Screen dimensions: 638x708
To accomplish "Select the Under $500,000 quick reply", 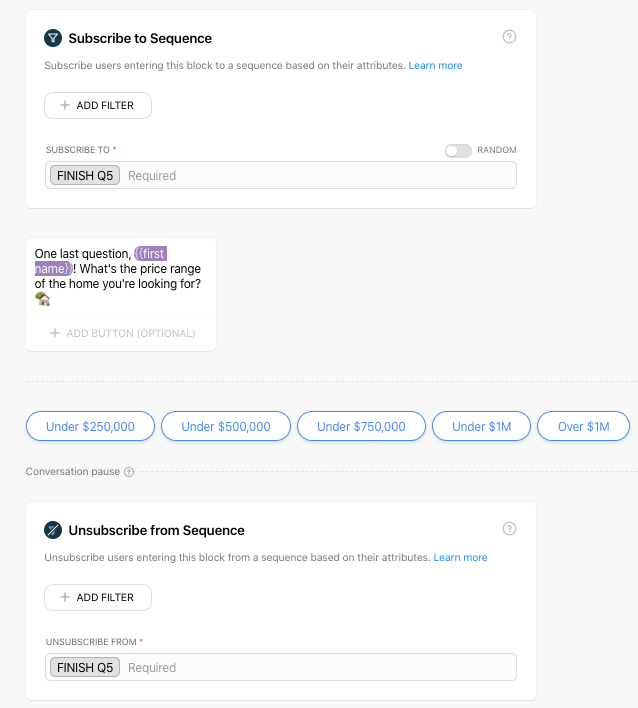I will click(226, 426).
